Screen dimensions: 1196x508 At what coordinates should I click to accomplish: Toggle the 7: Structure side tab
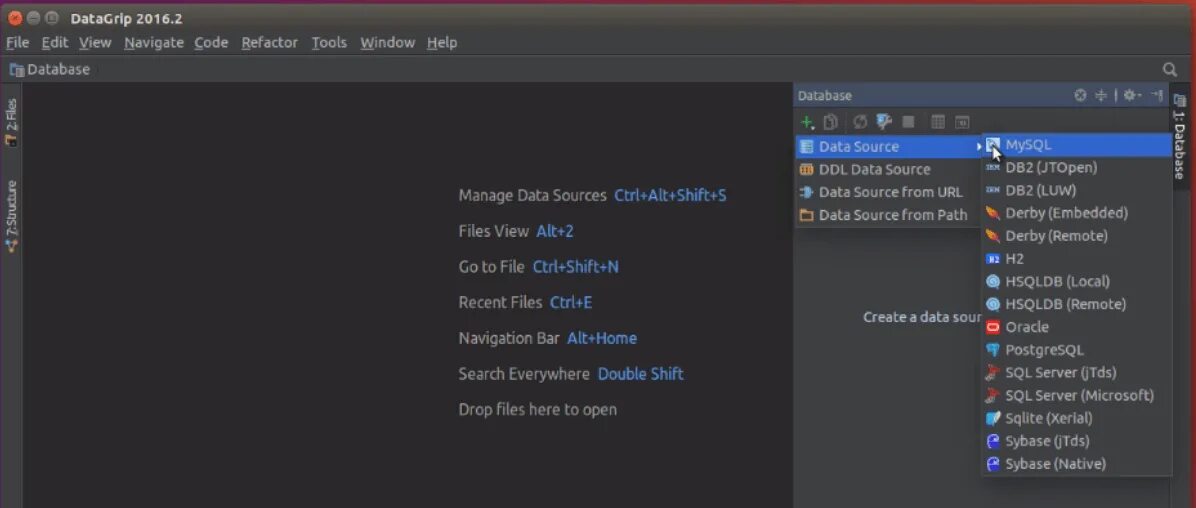click(x=11, y=216)
